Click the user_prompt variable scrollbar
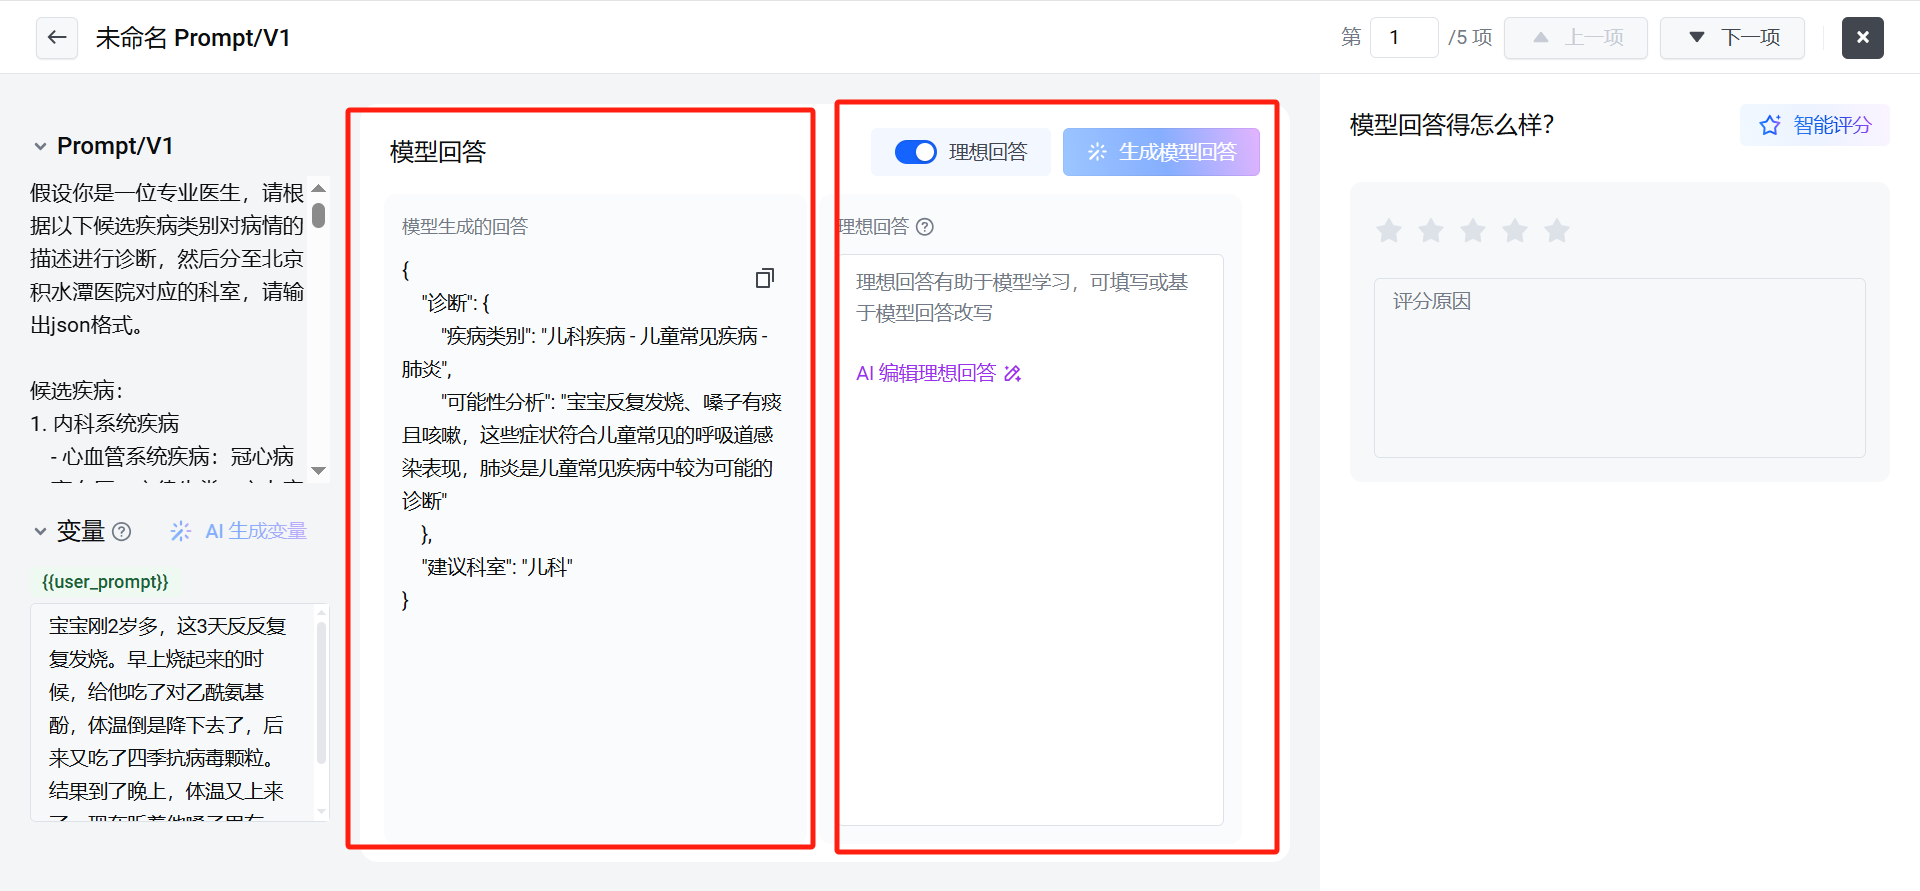 pyautogui.click(x=321, y=693)
